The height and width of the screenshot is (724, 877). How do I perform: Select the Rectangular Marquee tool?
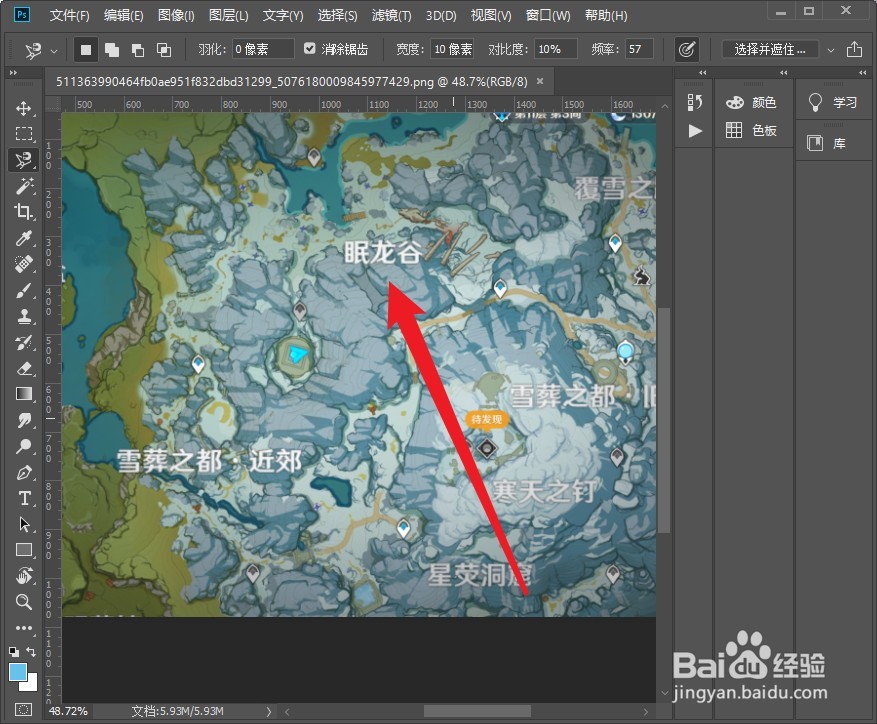coord(23,134)
